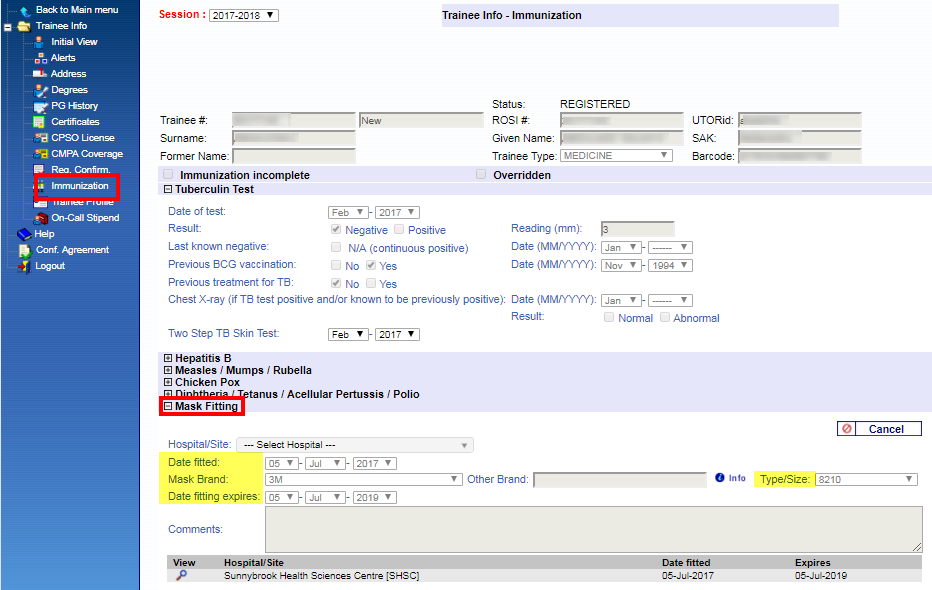Click the magnifier View icon for Sunnybrook
Screen dimensions: 932x590
click(181, 576)
